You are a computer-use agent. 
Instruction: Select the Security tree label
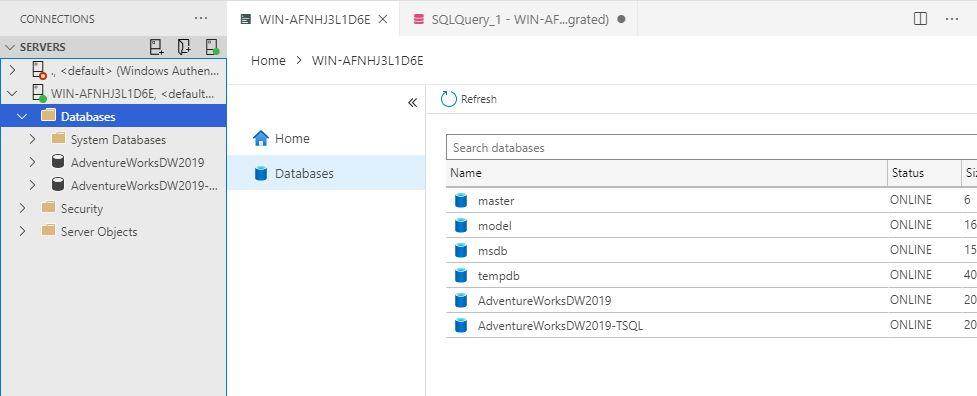click(82, 209)
